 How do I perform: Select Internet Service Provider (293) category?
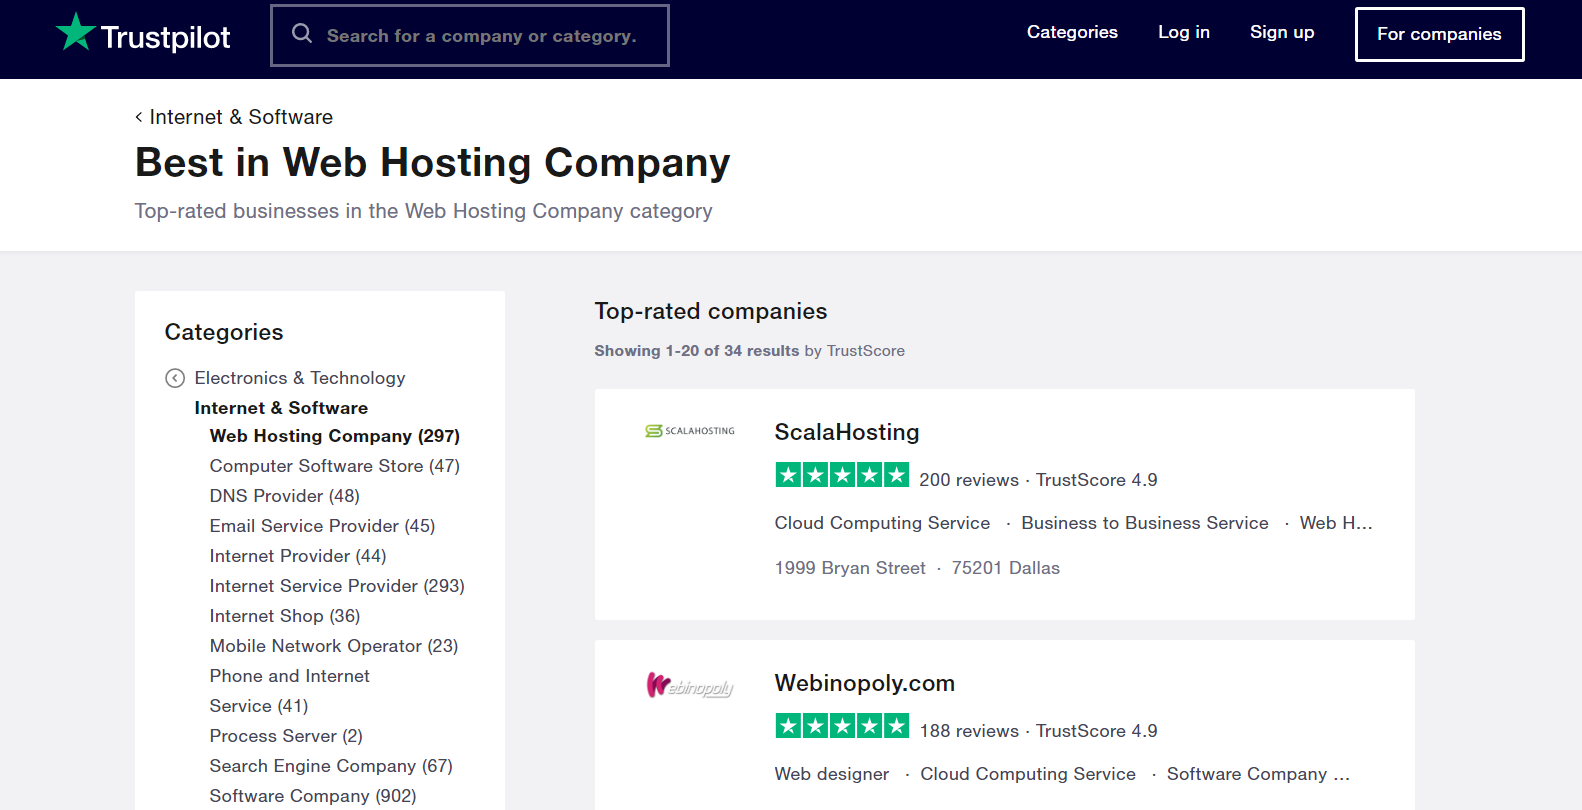(x=337, y=586)
